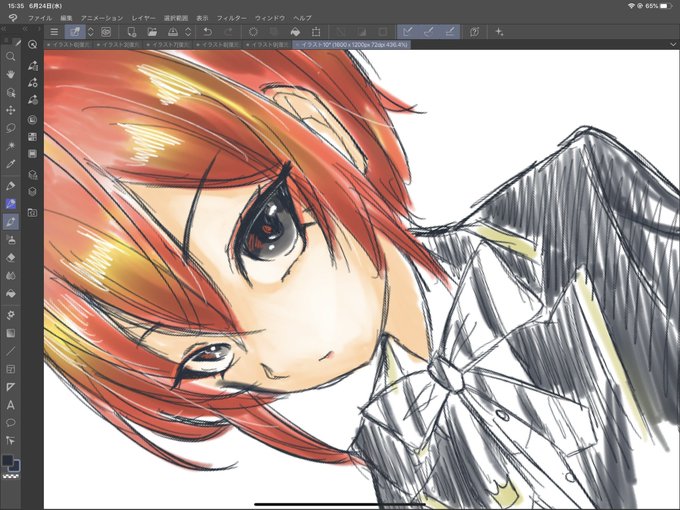Open the レイヤー menu
The width and height of the screenshot is (680, 510).
coord(144,18)
